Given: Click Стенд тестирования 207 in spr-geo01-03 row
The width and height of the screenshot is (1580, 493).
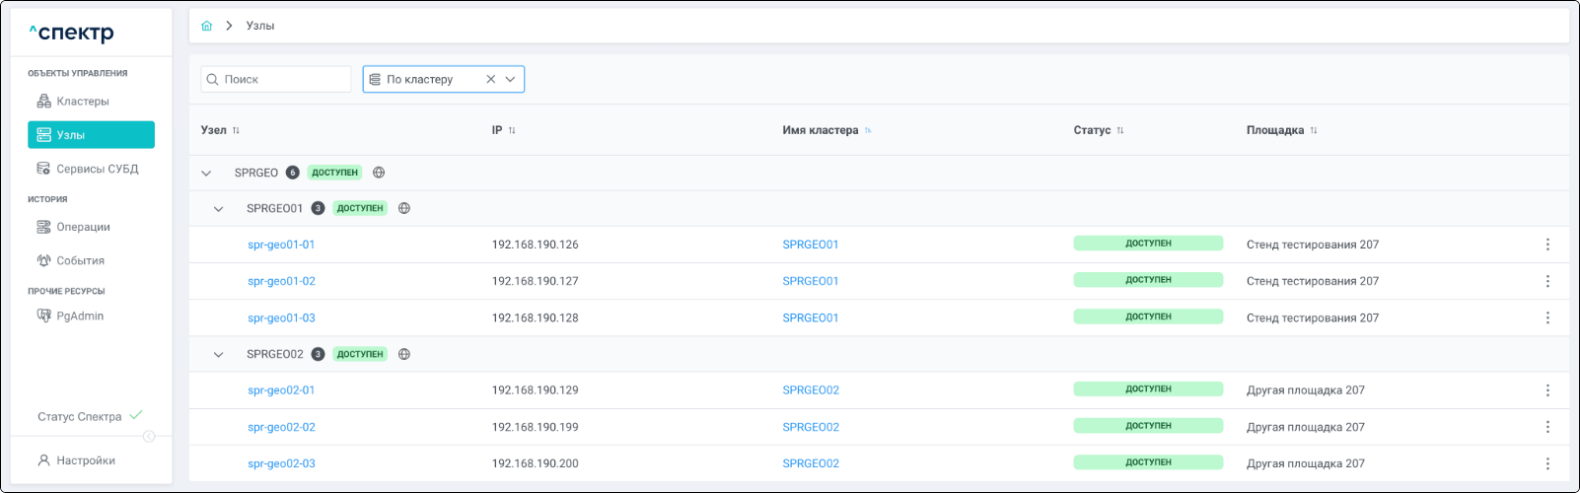Looking at the screenshot, I should pos(1312,319).
